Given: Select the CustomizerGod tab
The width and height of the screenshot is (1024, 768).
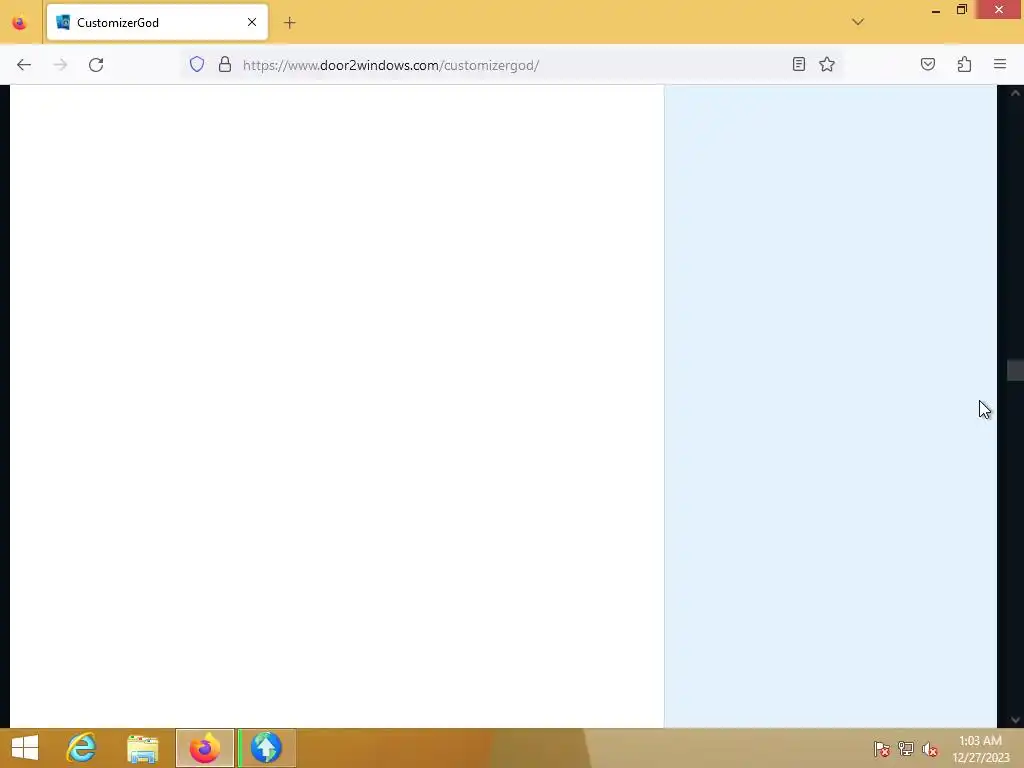Looking at the screenshot, I should [x=157, y=22].
